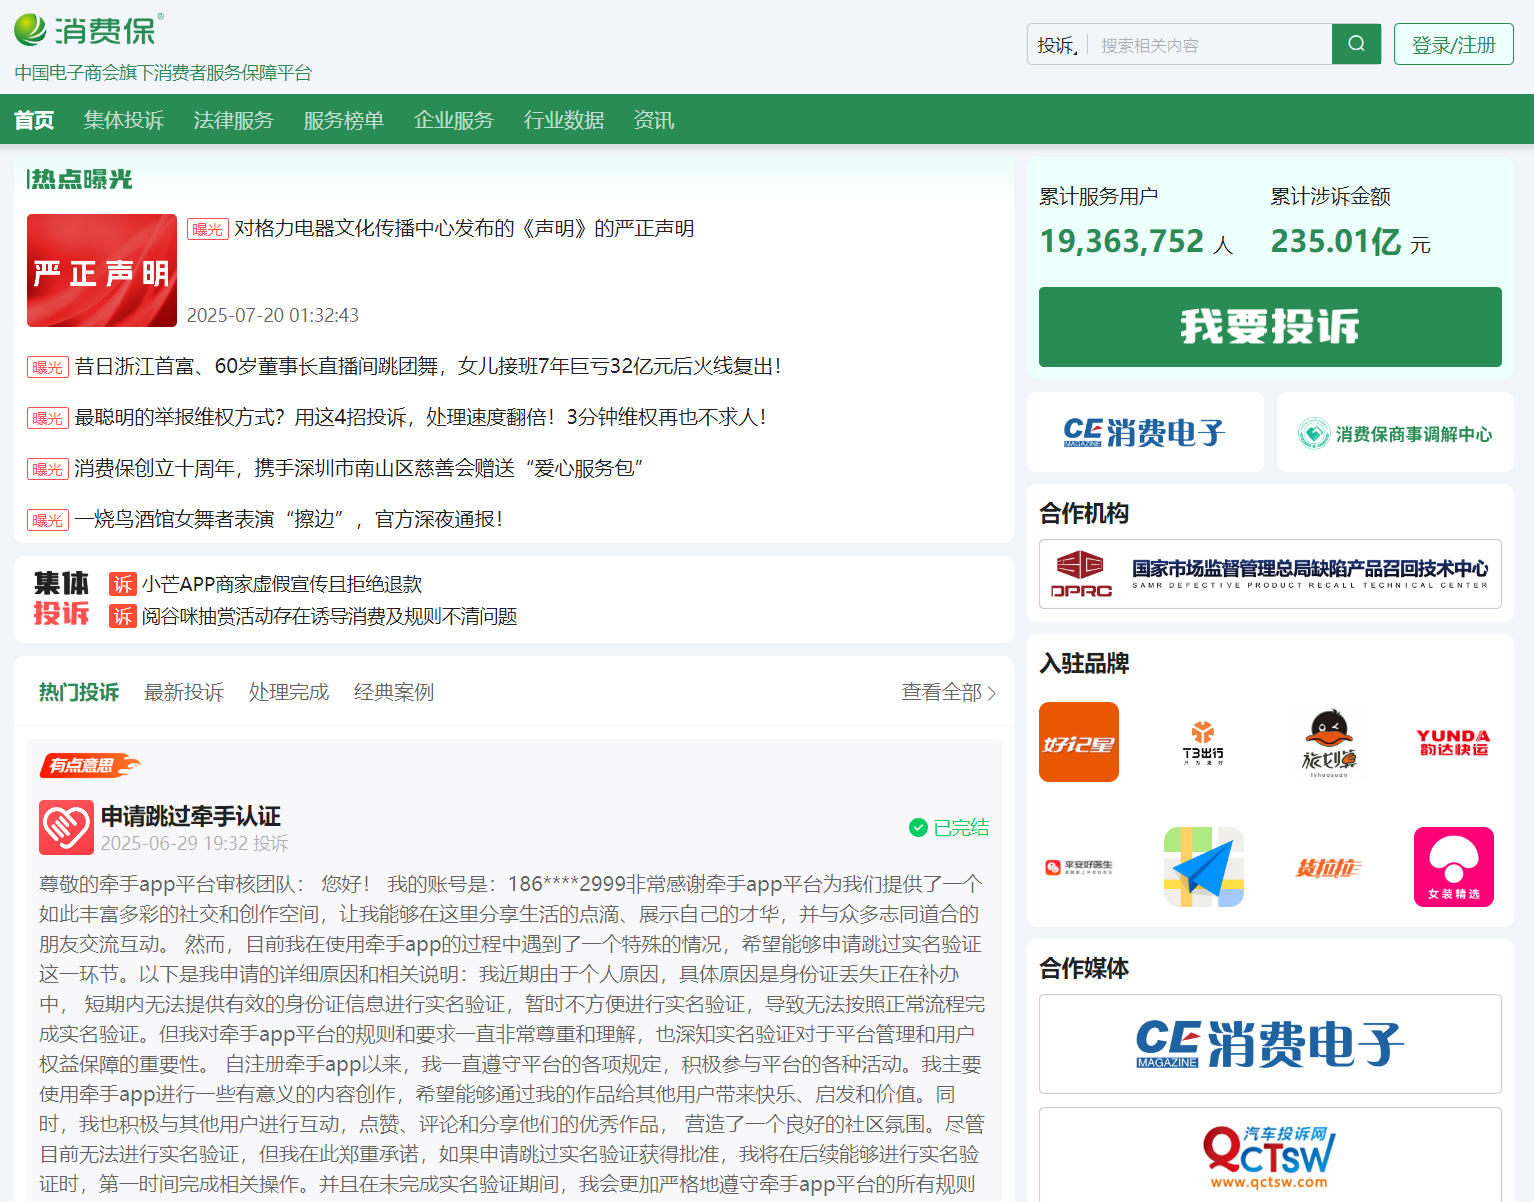Open 服务榜单 in the navigation bar
The width and height of the screenshot is (1534, 1202).
coord(344,120)
